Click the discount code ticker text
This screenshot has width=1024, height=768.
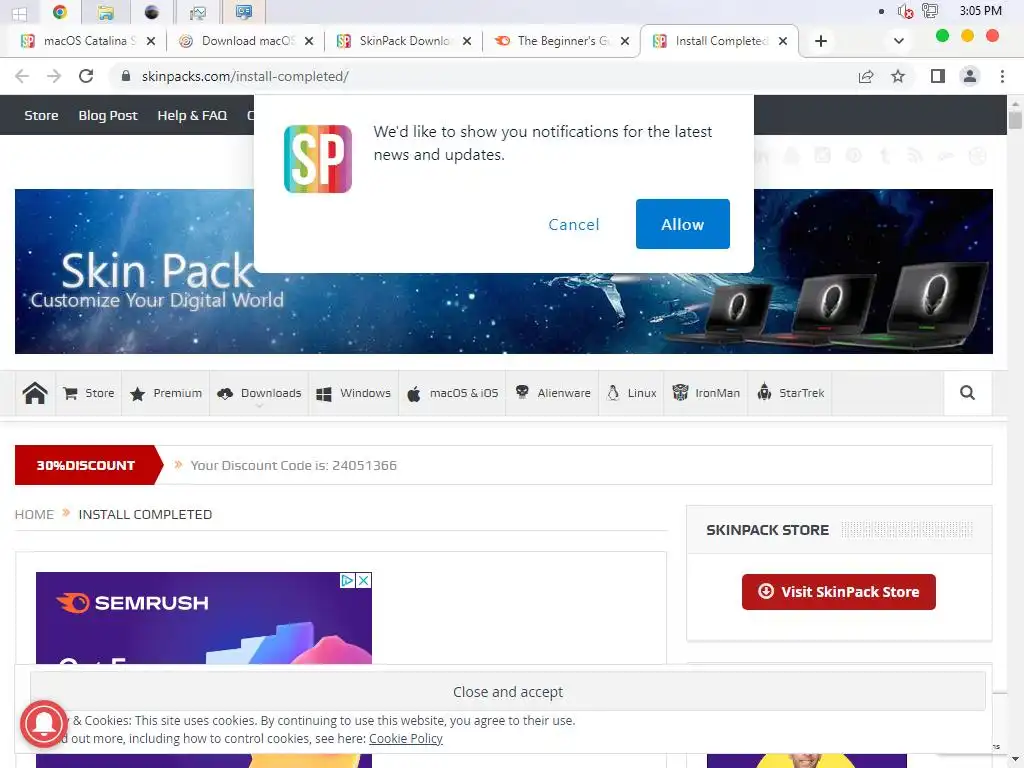(294, 466)
